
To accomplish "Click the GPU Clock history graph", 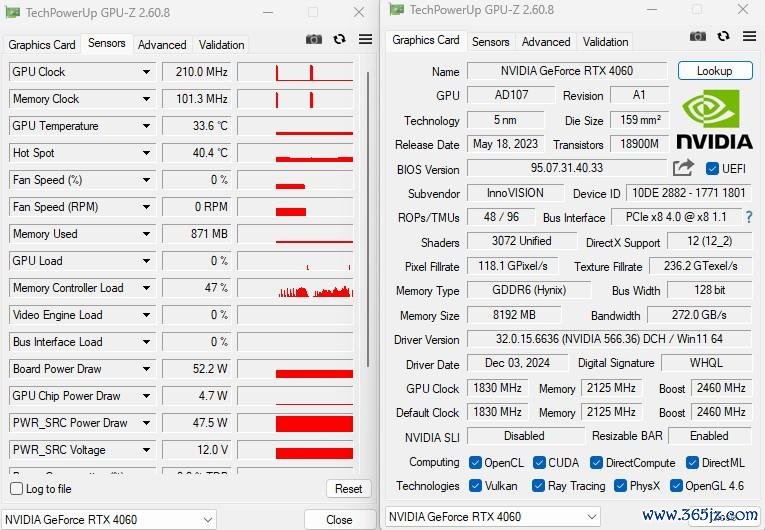I will pos(295,72).
